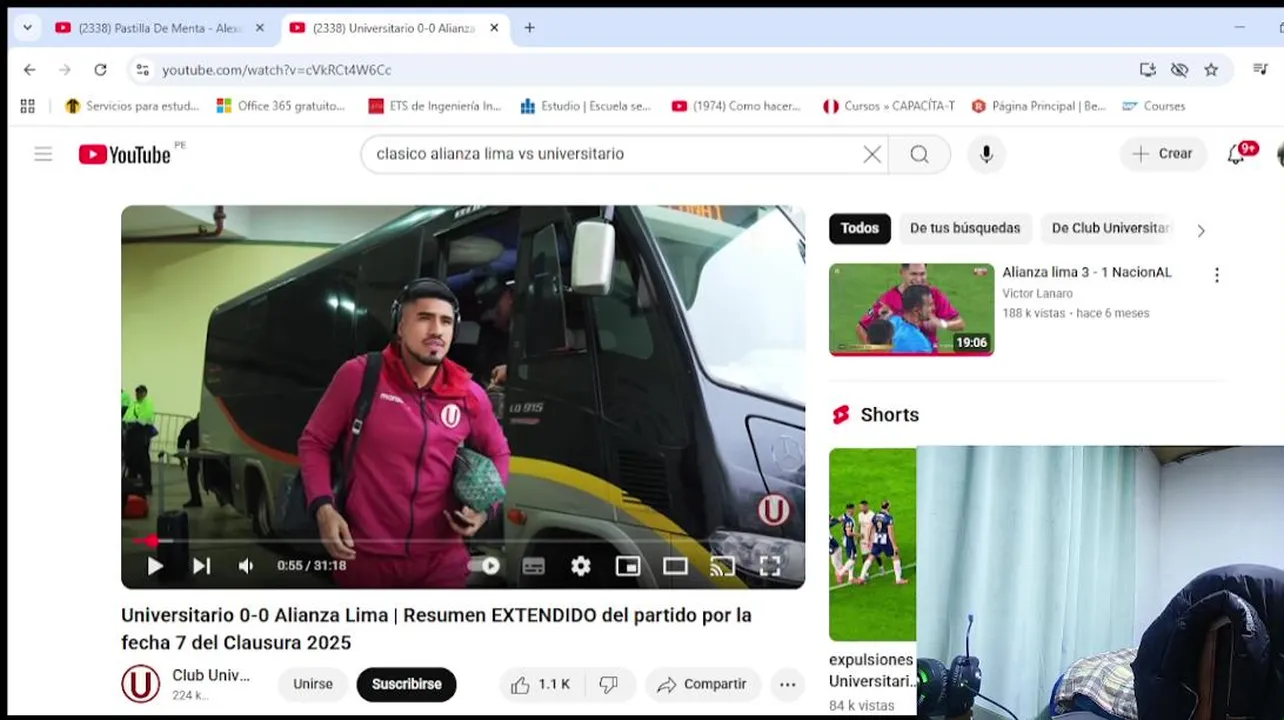Open YouTube notifications bell
Image resolution: width=1284 pixels, height=720 pixels.
tap(1237, 154)
